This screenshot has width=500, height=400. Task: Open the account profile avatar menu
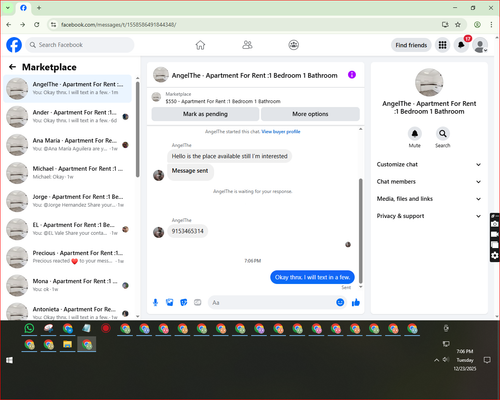480,45
